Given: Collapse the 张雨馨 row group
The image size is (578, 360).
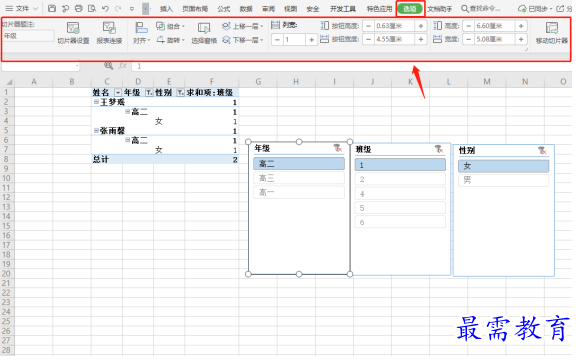Looking at the screenshot, I should point(96,130).
